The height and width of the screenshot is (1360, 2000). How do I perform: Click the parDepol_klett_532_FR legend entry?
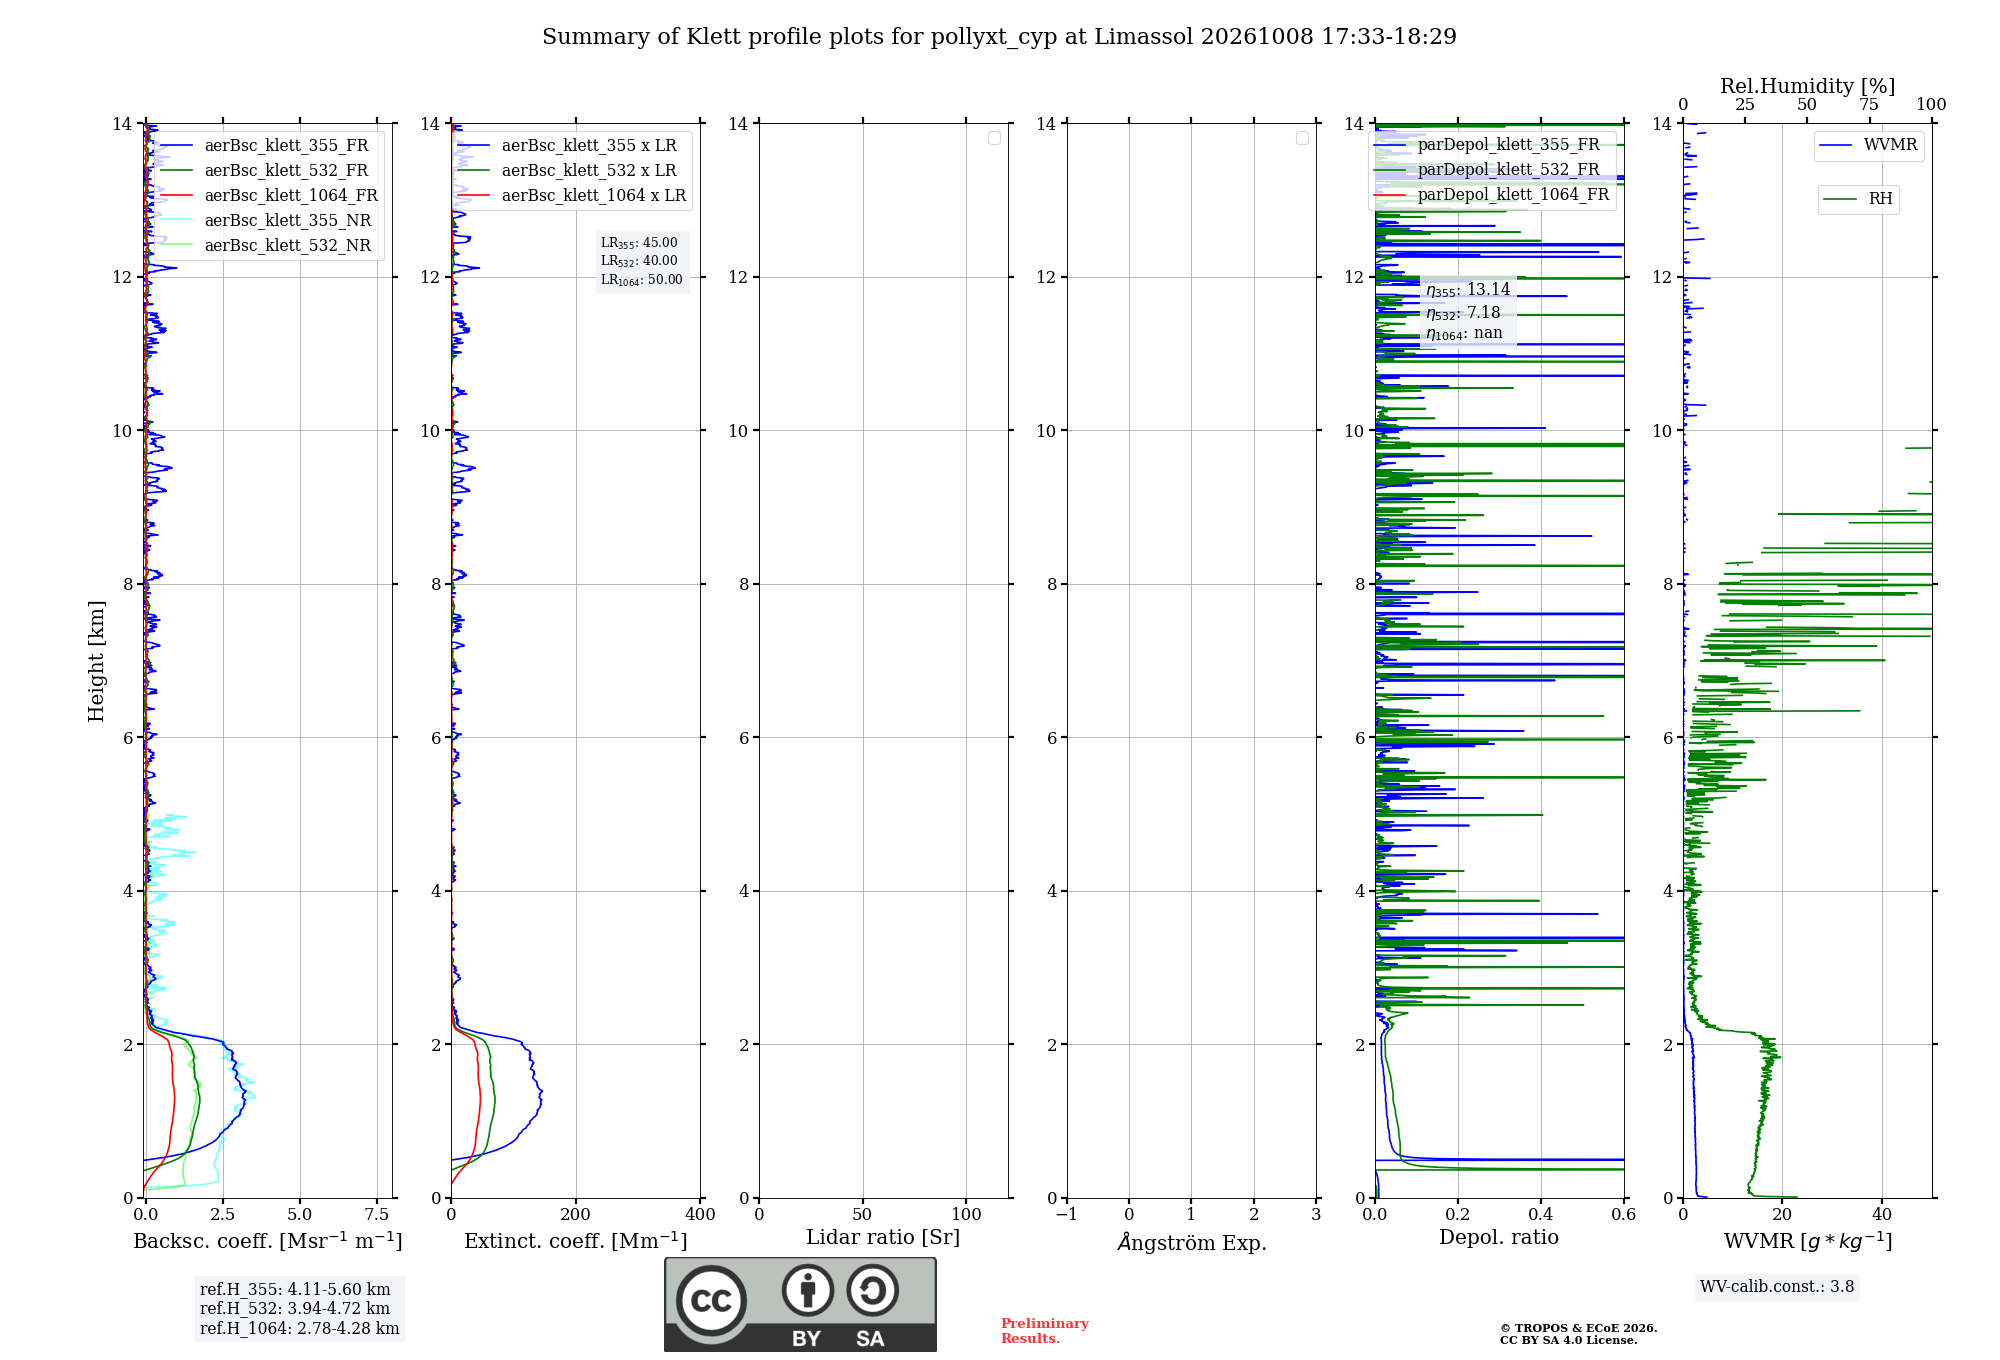1488,169
